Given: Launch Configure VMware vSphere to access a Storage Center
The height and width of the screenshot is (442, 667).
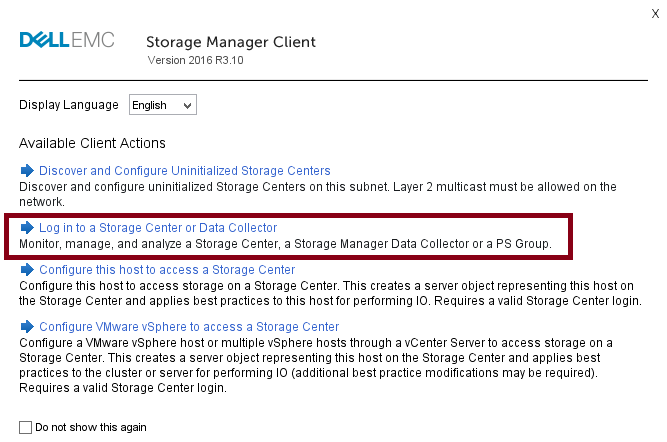Looking at the screenshot, I should [x=189, y=327].
